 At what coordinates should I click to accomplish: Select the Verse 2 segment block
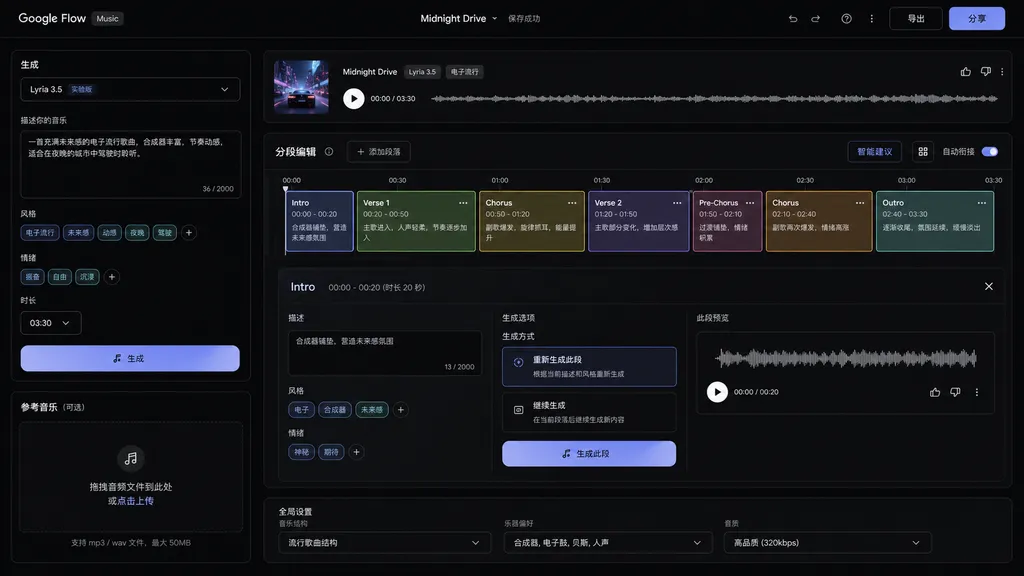[639, 221]
